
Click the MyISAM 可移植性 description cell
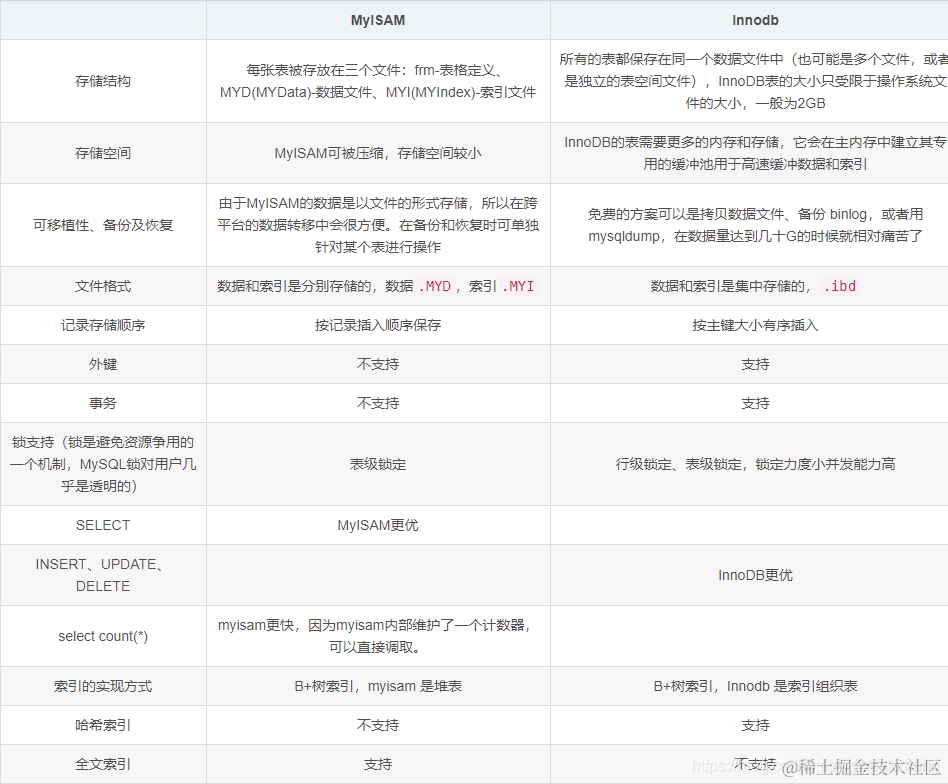click(x=378, y=225)
